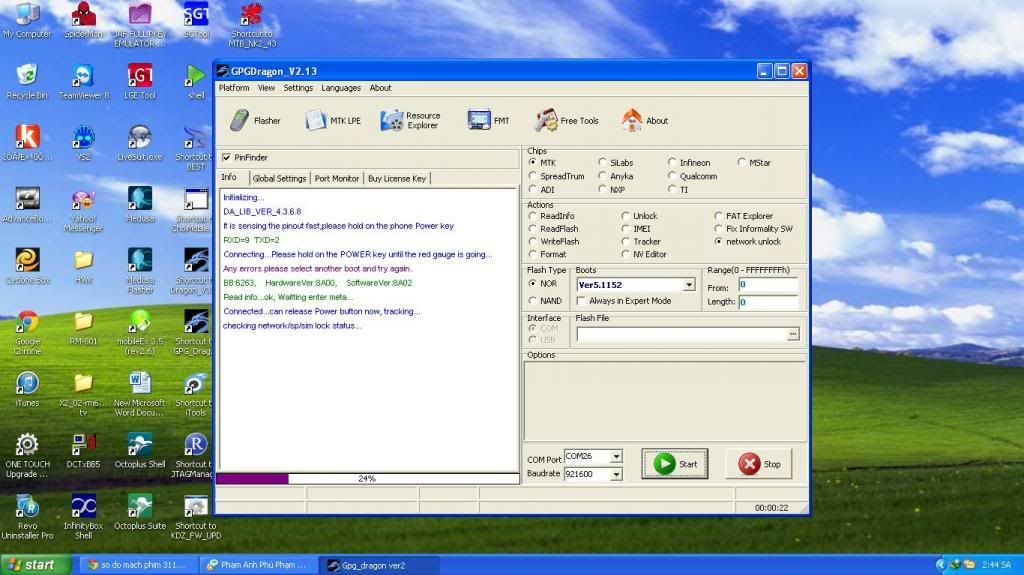Click the 24% progress bar
Viewport: 1024px width, 575px height.
point(368,479)
